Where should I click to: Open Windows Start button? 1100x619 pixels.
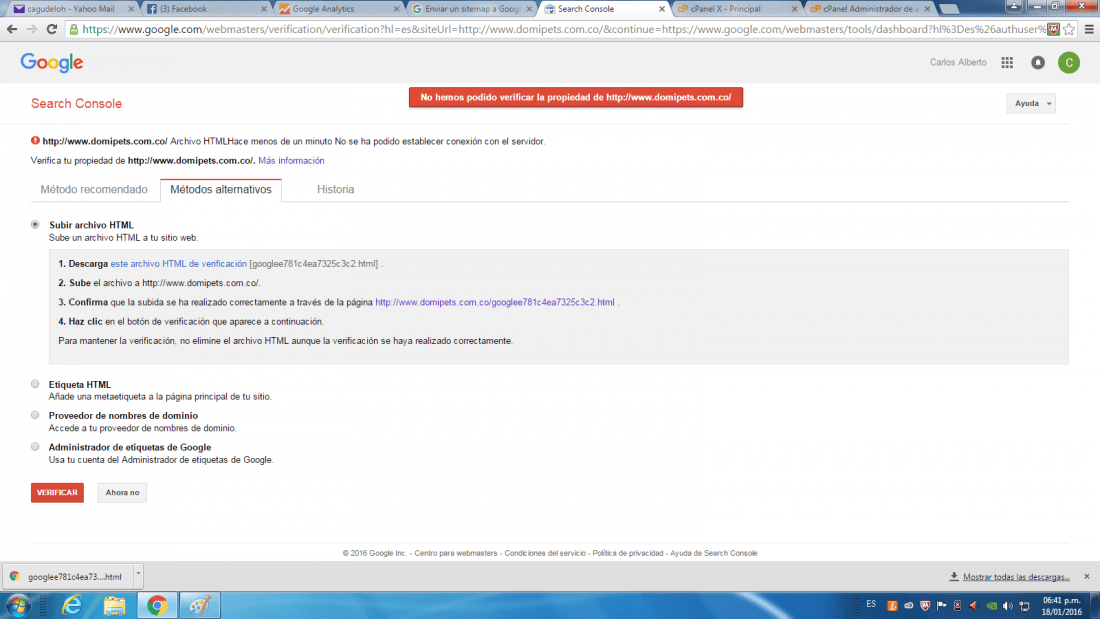[x=18, y=605]
